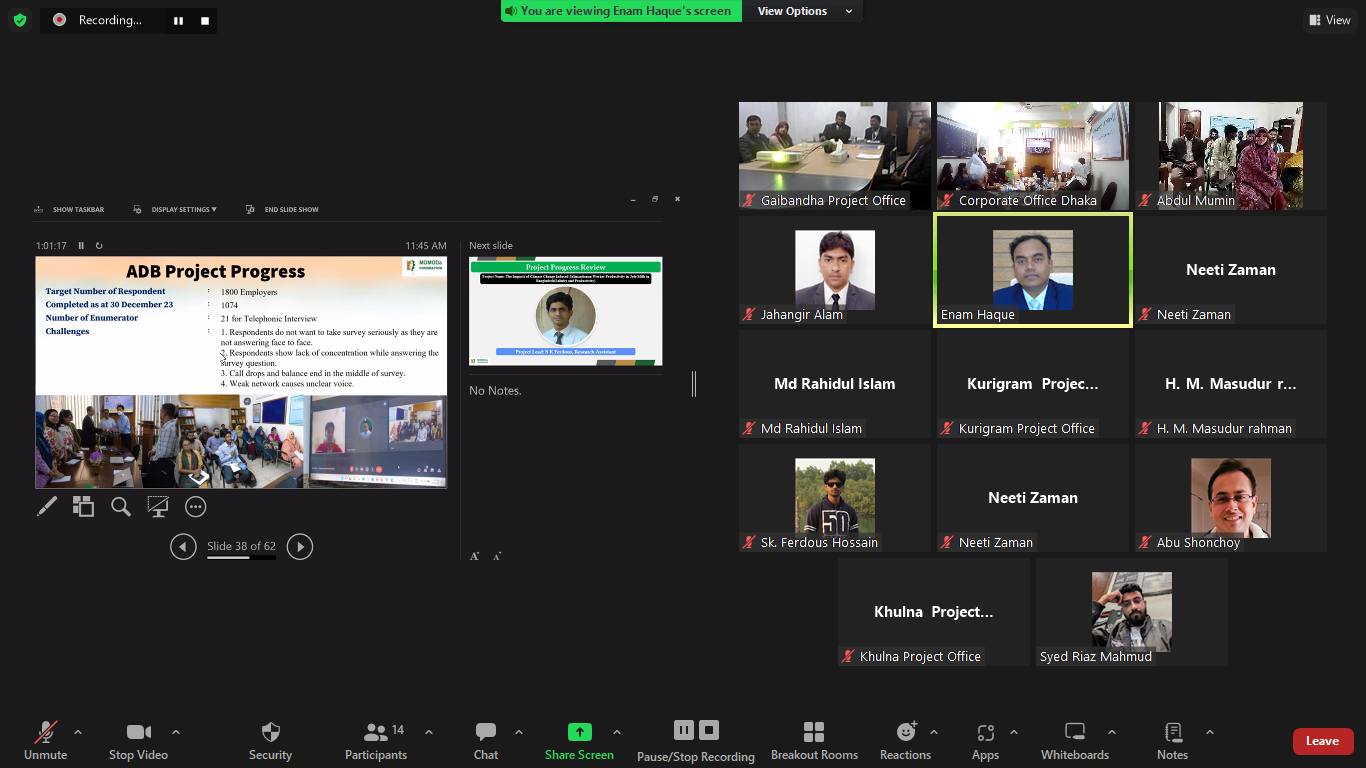Viewport: 1366px width, 768px height.
Task: Expand the View Options dropdown
Action: click(x=804, y=11)
